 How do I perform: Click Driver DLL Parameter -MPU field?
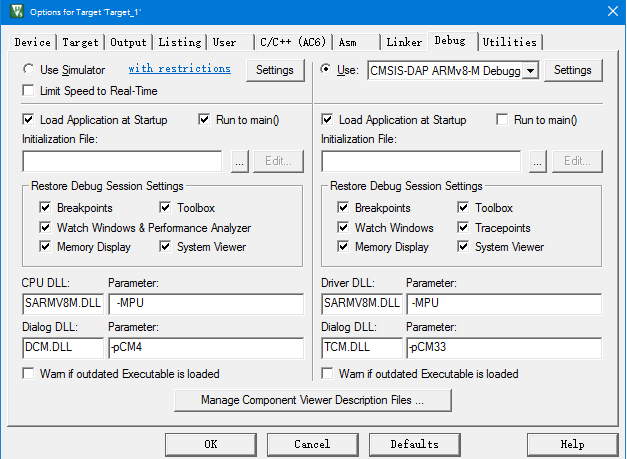(504, 303)
